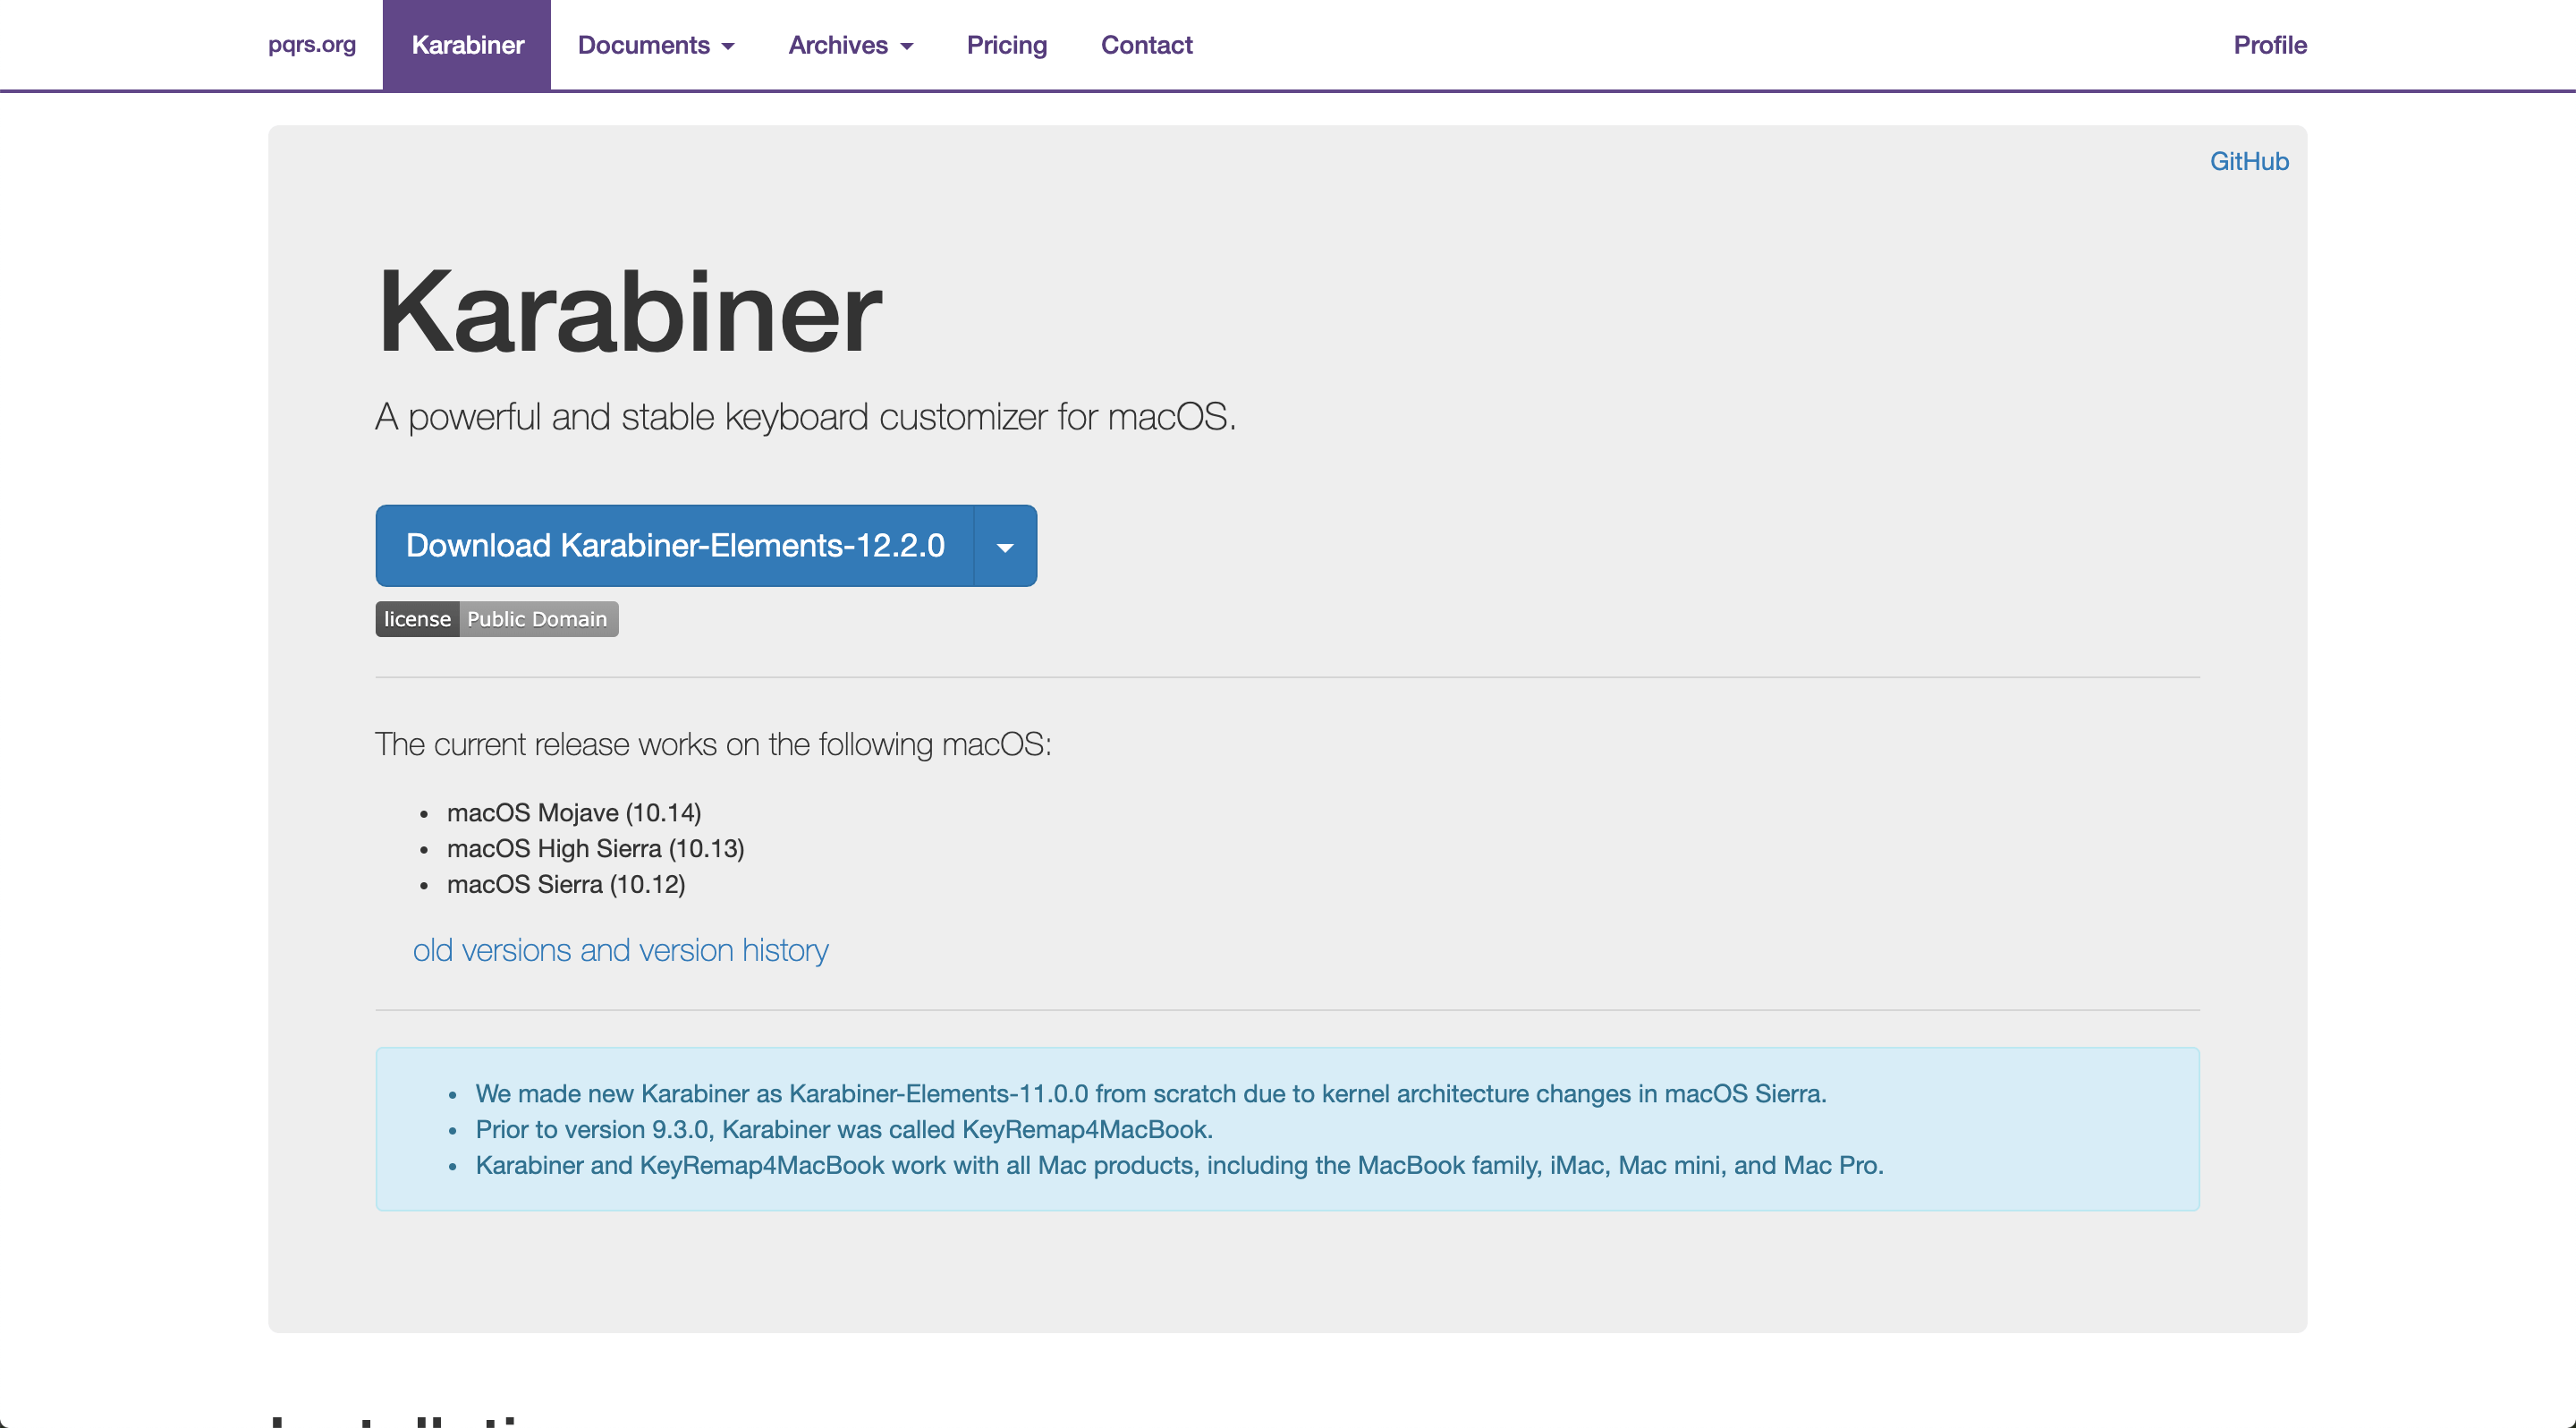Open the Profile page
Image resolution: width=2576 pixels, height=1428 pixels.
pyautogui.click(x=2270, y=45)
